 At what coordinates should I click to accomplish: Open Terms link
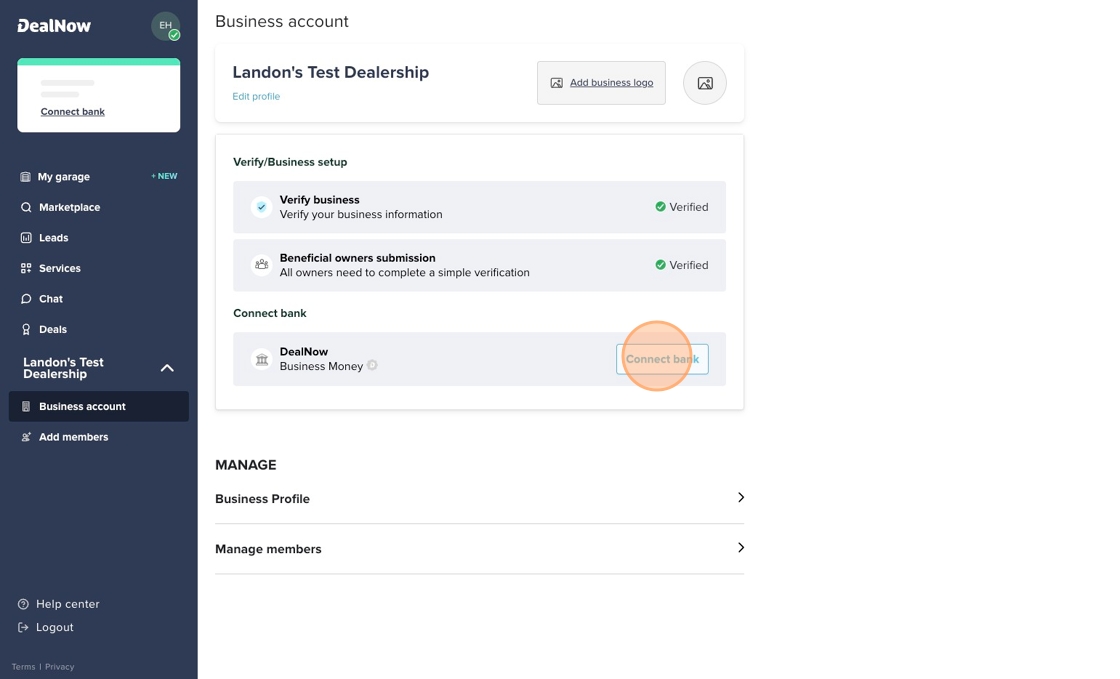pyautogui.click(x=23, y=667)
